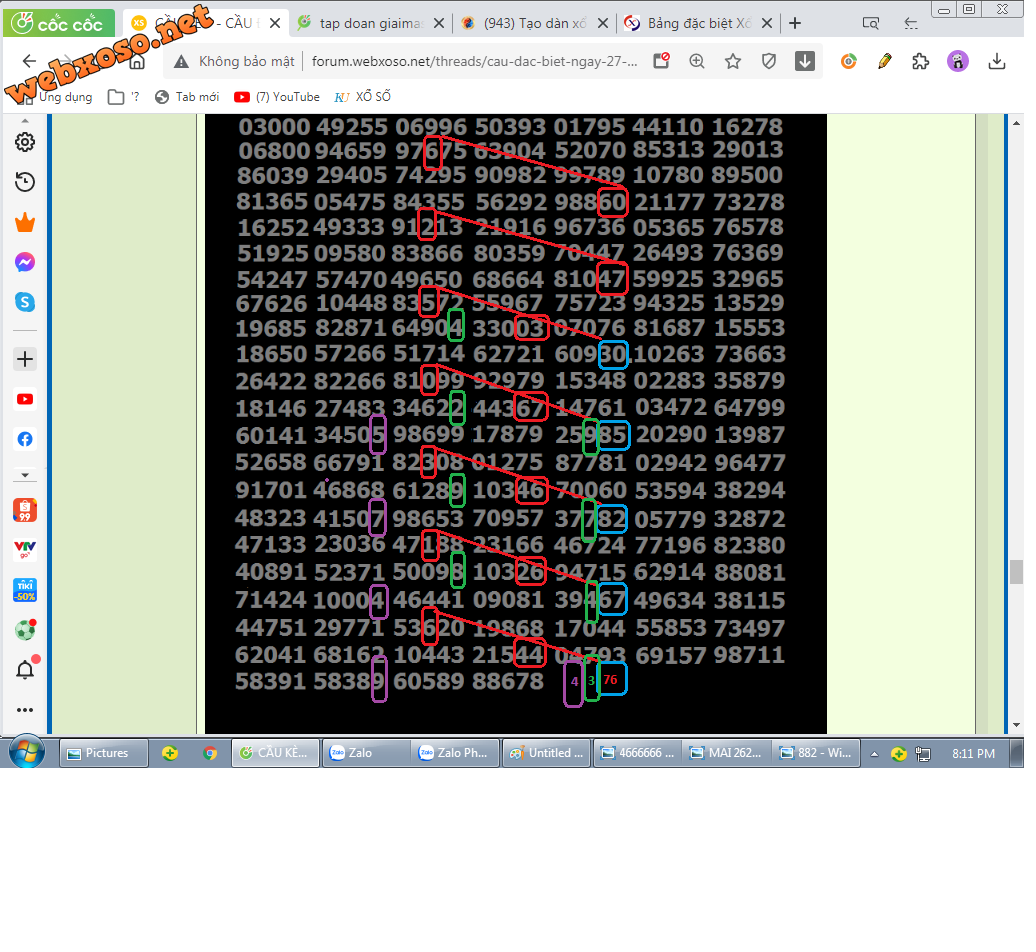Click the tab search icon in title bar
The height and width of the screenshot is (952, 1036).
(871, 24)
